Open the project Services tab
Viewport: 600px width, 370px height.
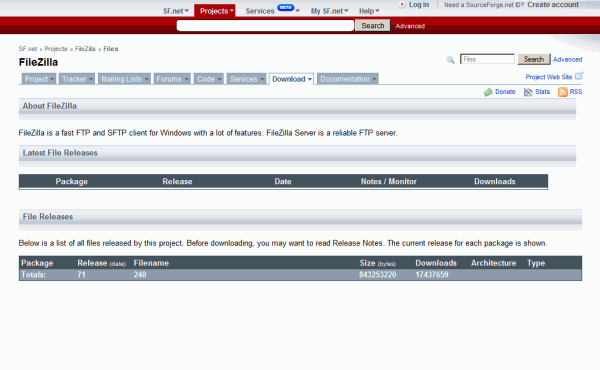coord(246,79)
